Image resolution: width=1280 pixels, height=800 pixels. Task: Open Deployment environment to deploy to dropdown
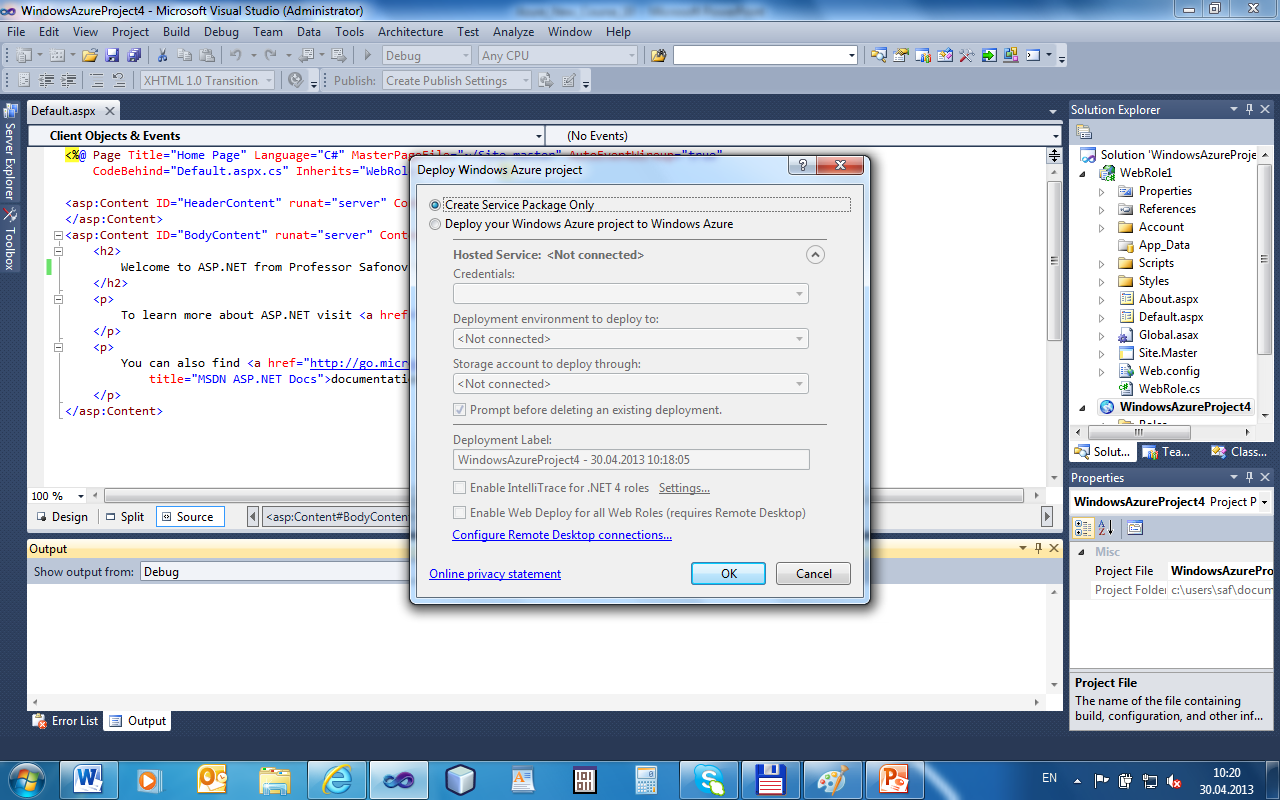tap(631, 339)
